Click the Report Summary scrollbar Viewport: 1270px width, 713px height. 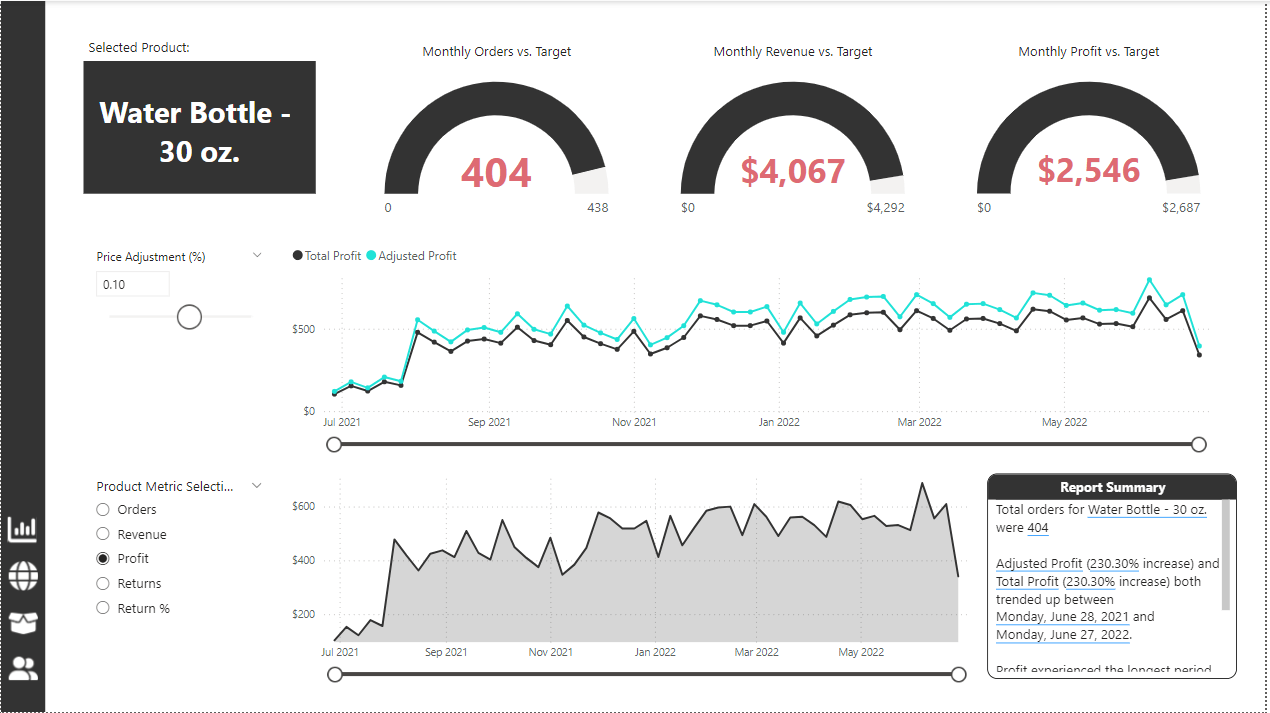[1226, 555]
